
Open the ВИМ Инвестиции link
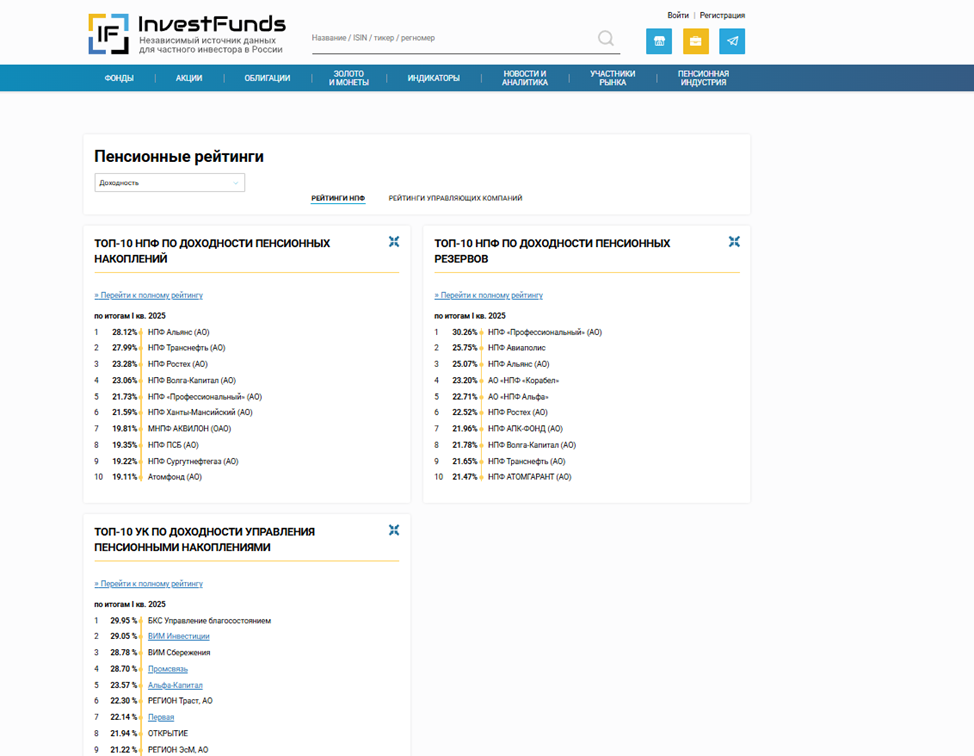point(178,636)
